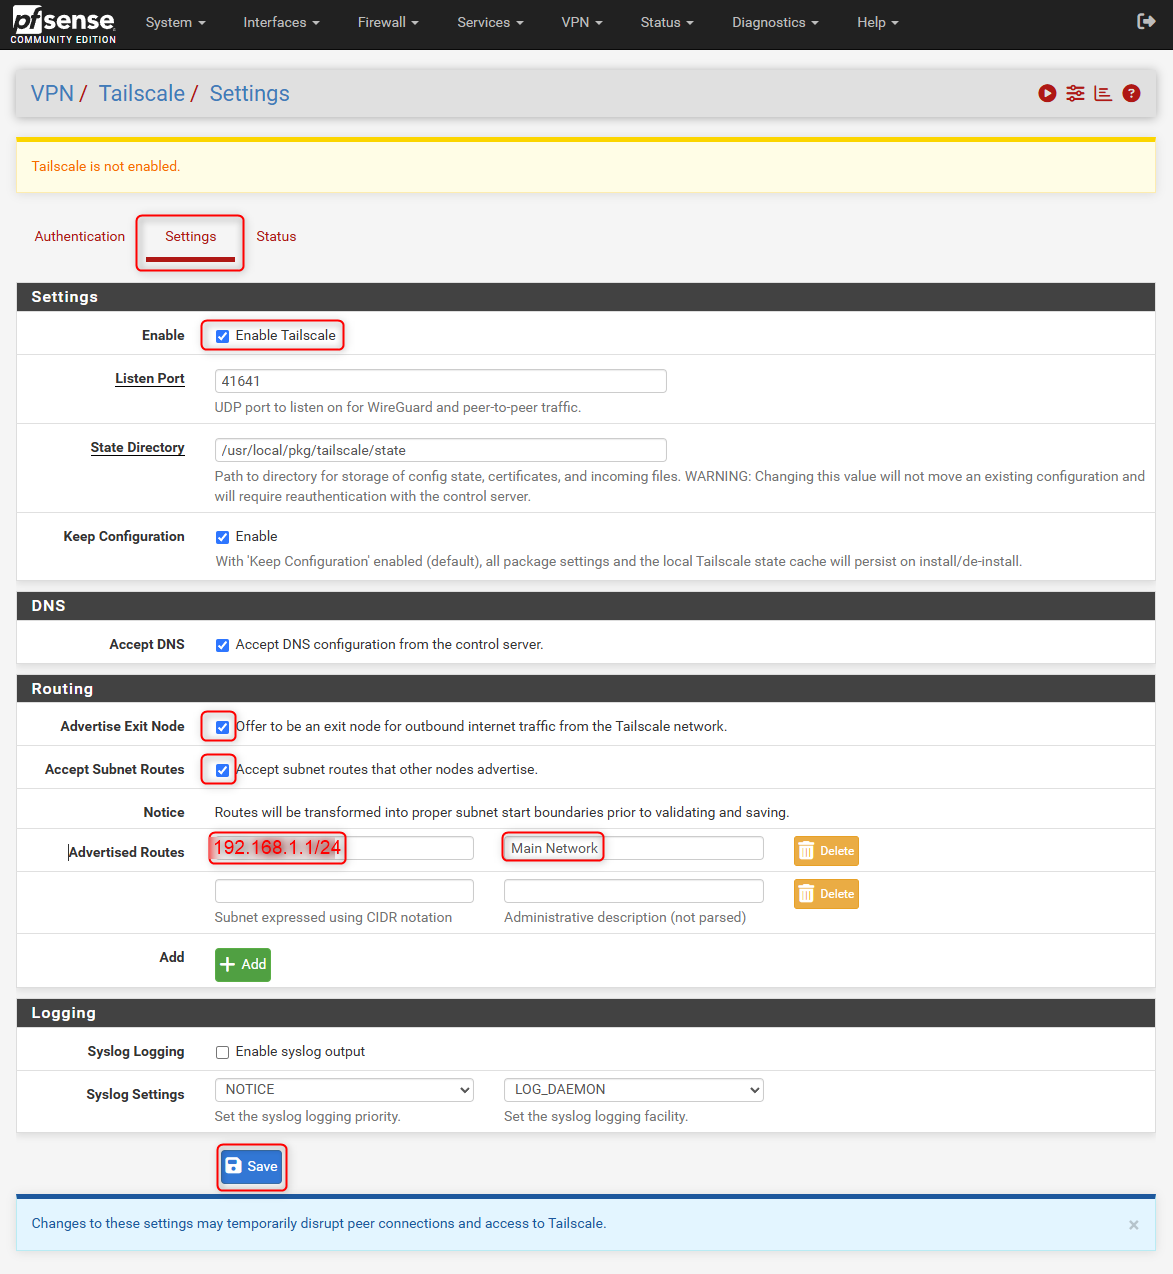Toggle Accept Subnet Routes checkbox
The width and height of the screenshot is (1173, 1274).
point(223,770)
